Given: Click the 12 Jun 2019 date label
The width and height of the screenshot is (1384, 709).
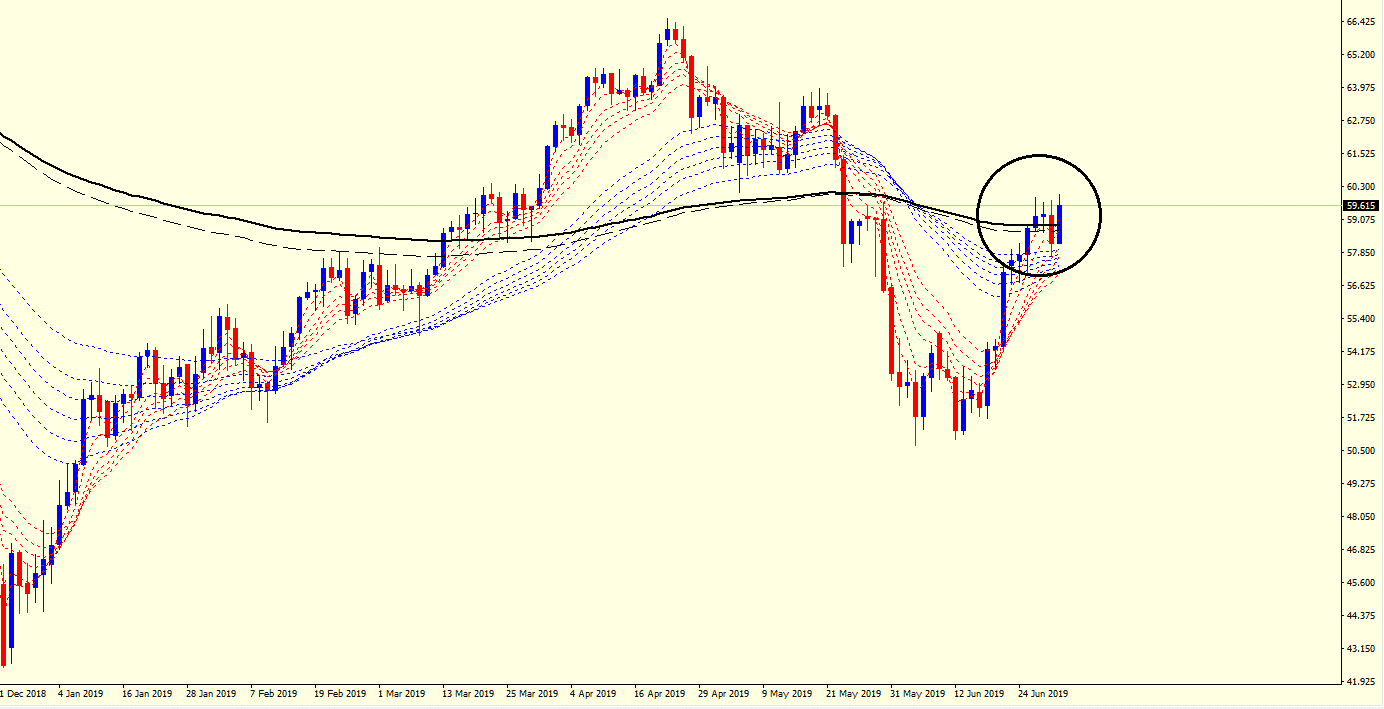Looking at the screenshot, I should click(x=980, y=693).
